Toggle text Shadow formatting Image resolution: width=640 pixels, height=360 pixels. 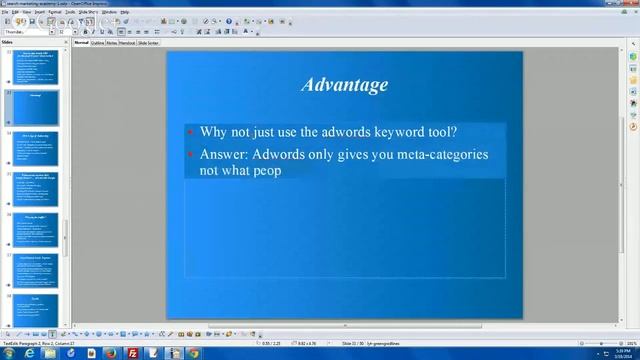tap(110, 32)
